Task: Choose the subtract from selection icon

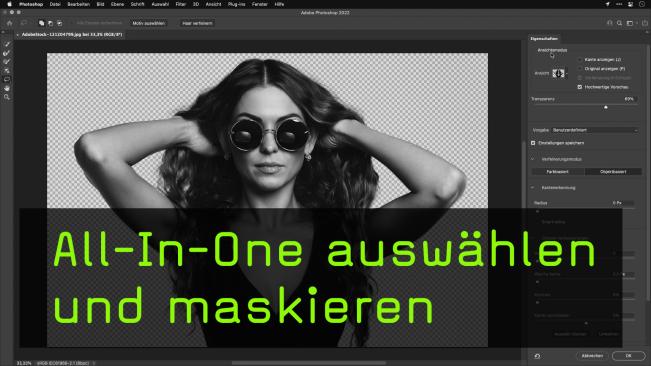Action: [x=60, y=23]
